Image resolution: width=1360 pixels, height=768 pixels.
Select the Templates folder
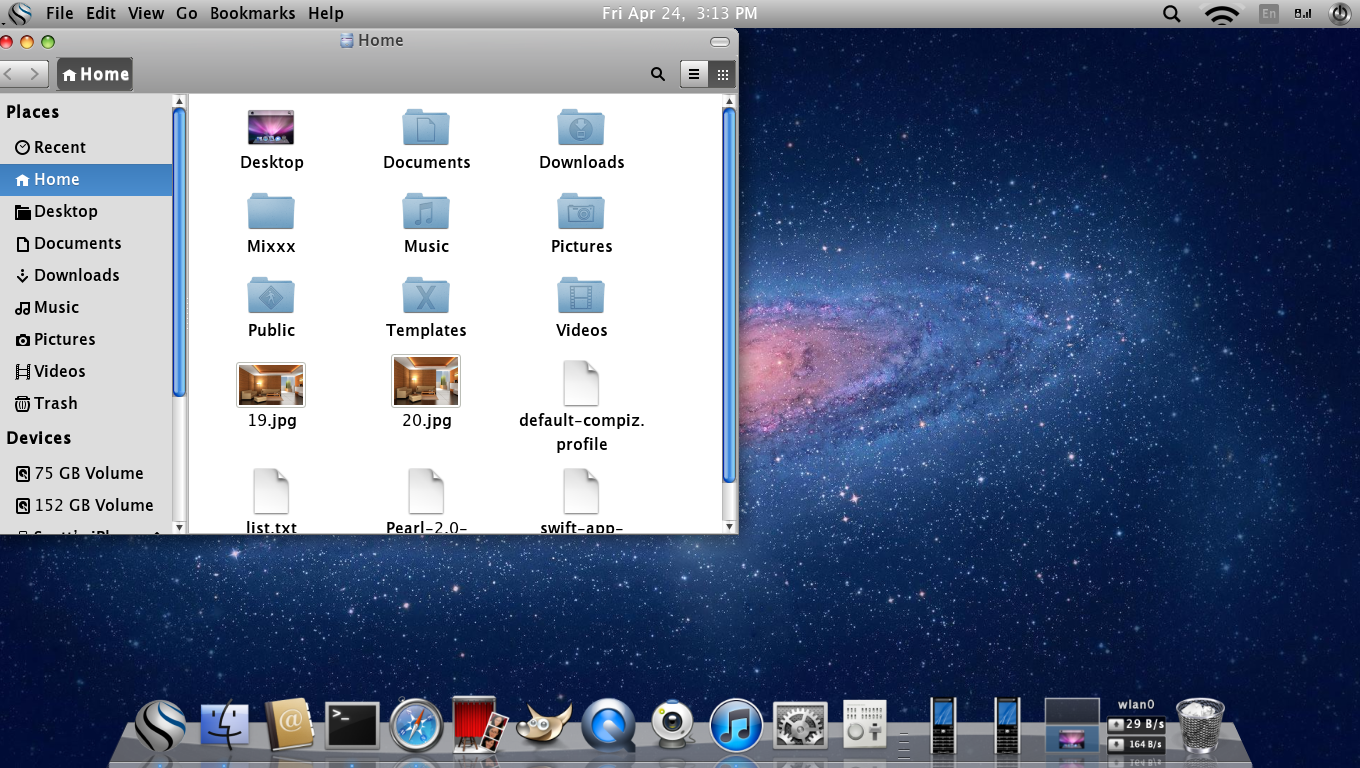pos(426,295)
